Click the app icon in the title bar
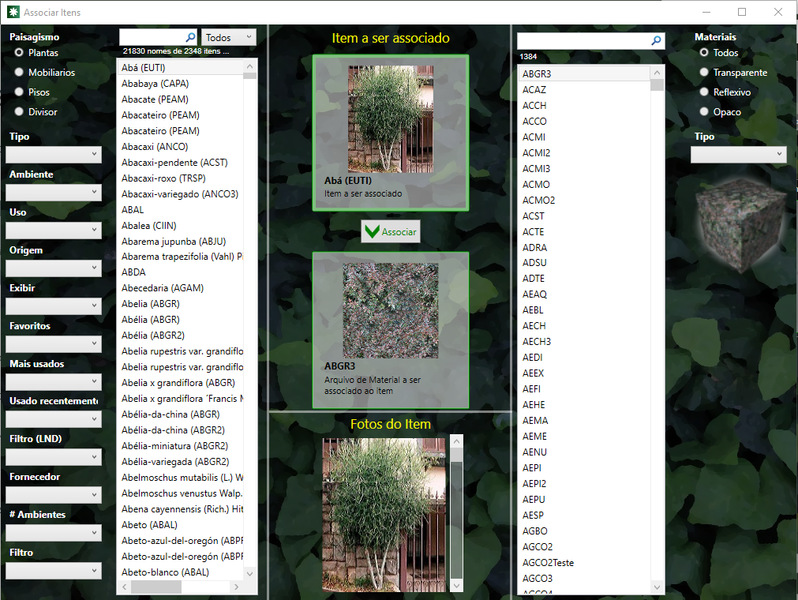This screenshot has height=600, width=798. (11, 12)
